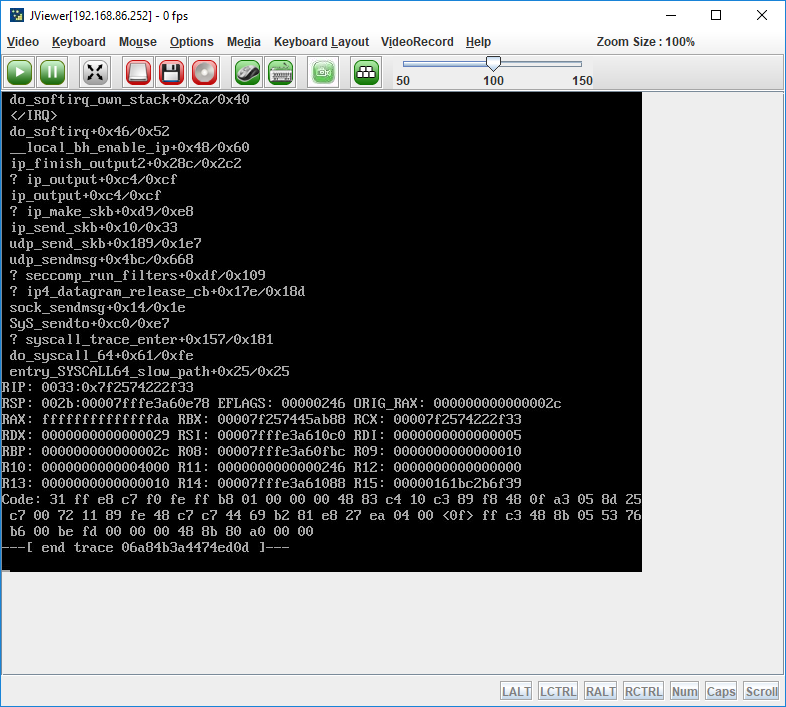The image size is (786, 707).
Task: Toggle the Num lock status button
Action: pos(684,691)
